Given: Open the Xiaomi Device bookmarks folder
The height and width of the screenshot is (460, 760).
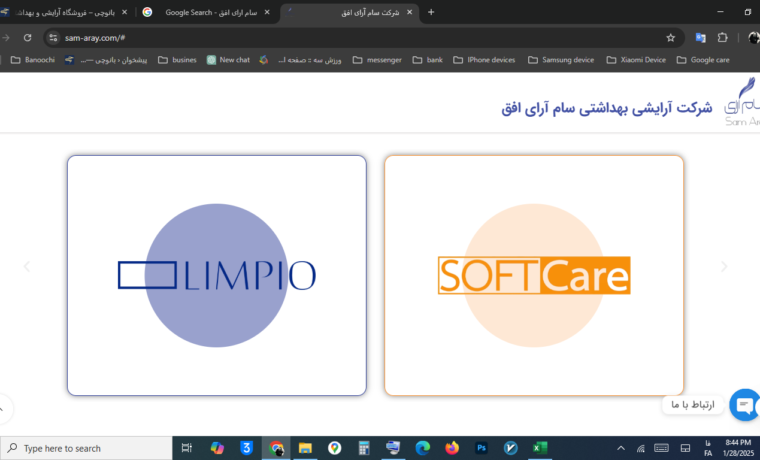Looking at the screenshot, I should point(636,60).
